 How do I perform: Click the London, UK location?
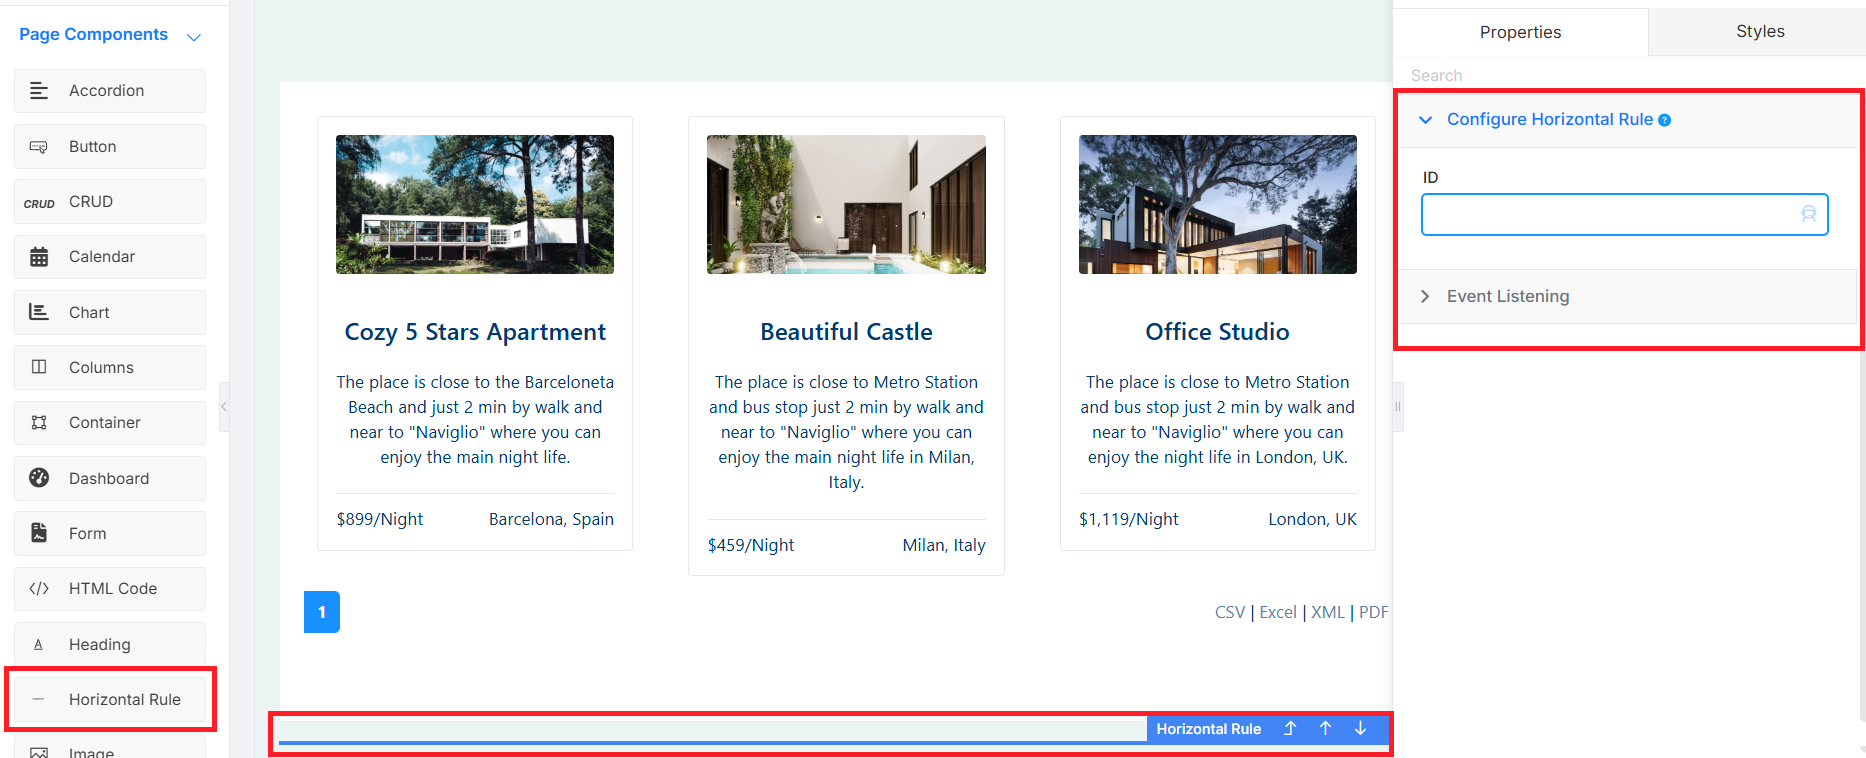pyautogui.click(x=1312, y=519)
